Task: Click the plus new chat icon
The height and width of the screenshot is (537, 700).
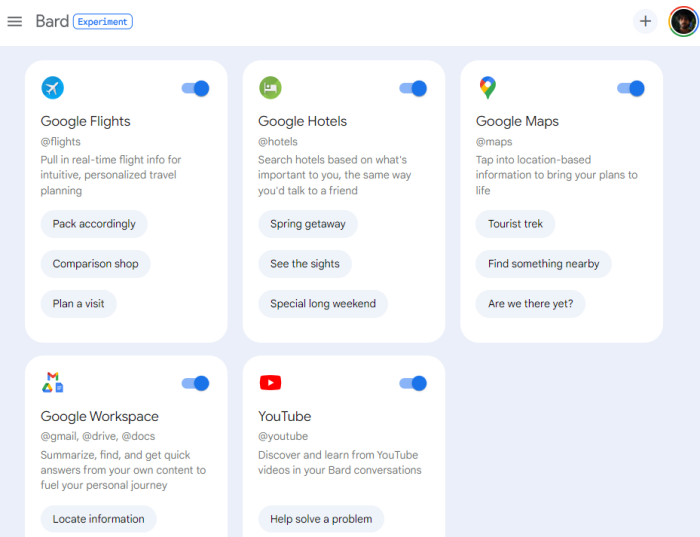Action: pyautogui.click(x=645, y=21)
